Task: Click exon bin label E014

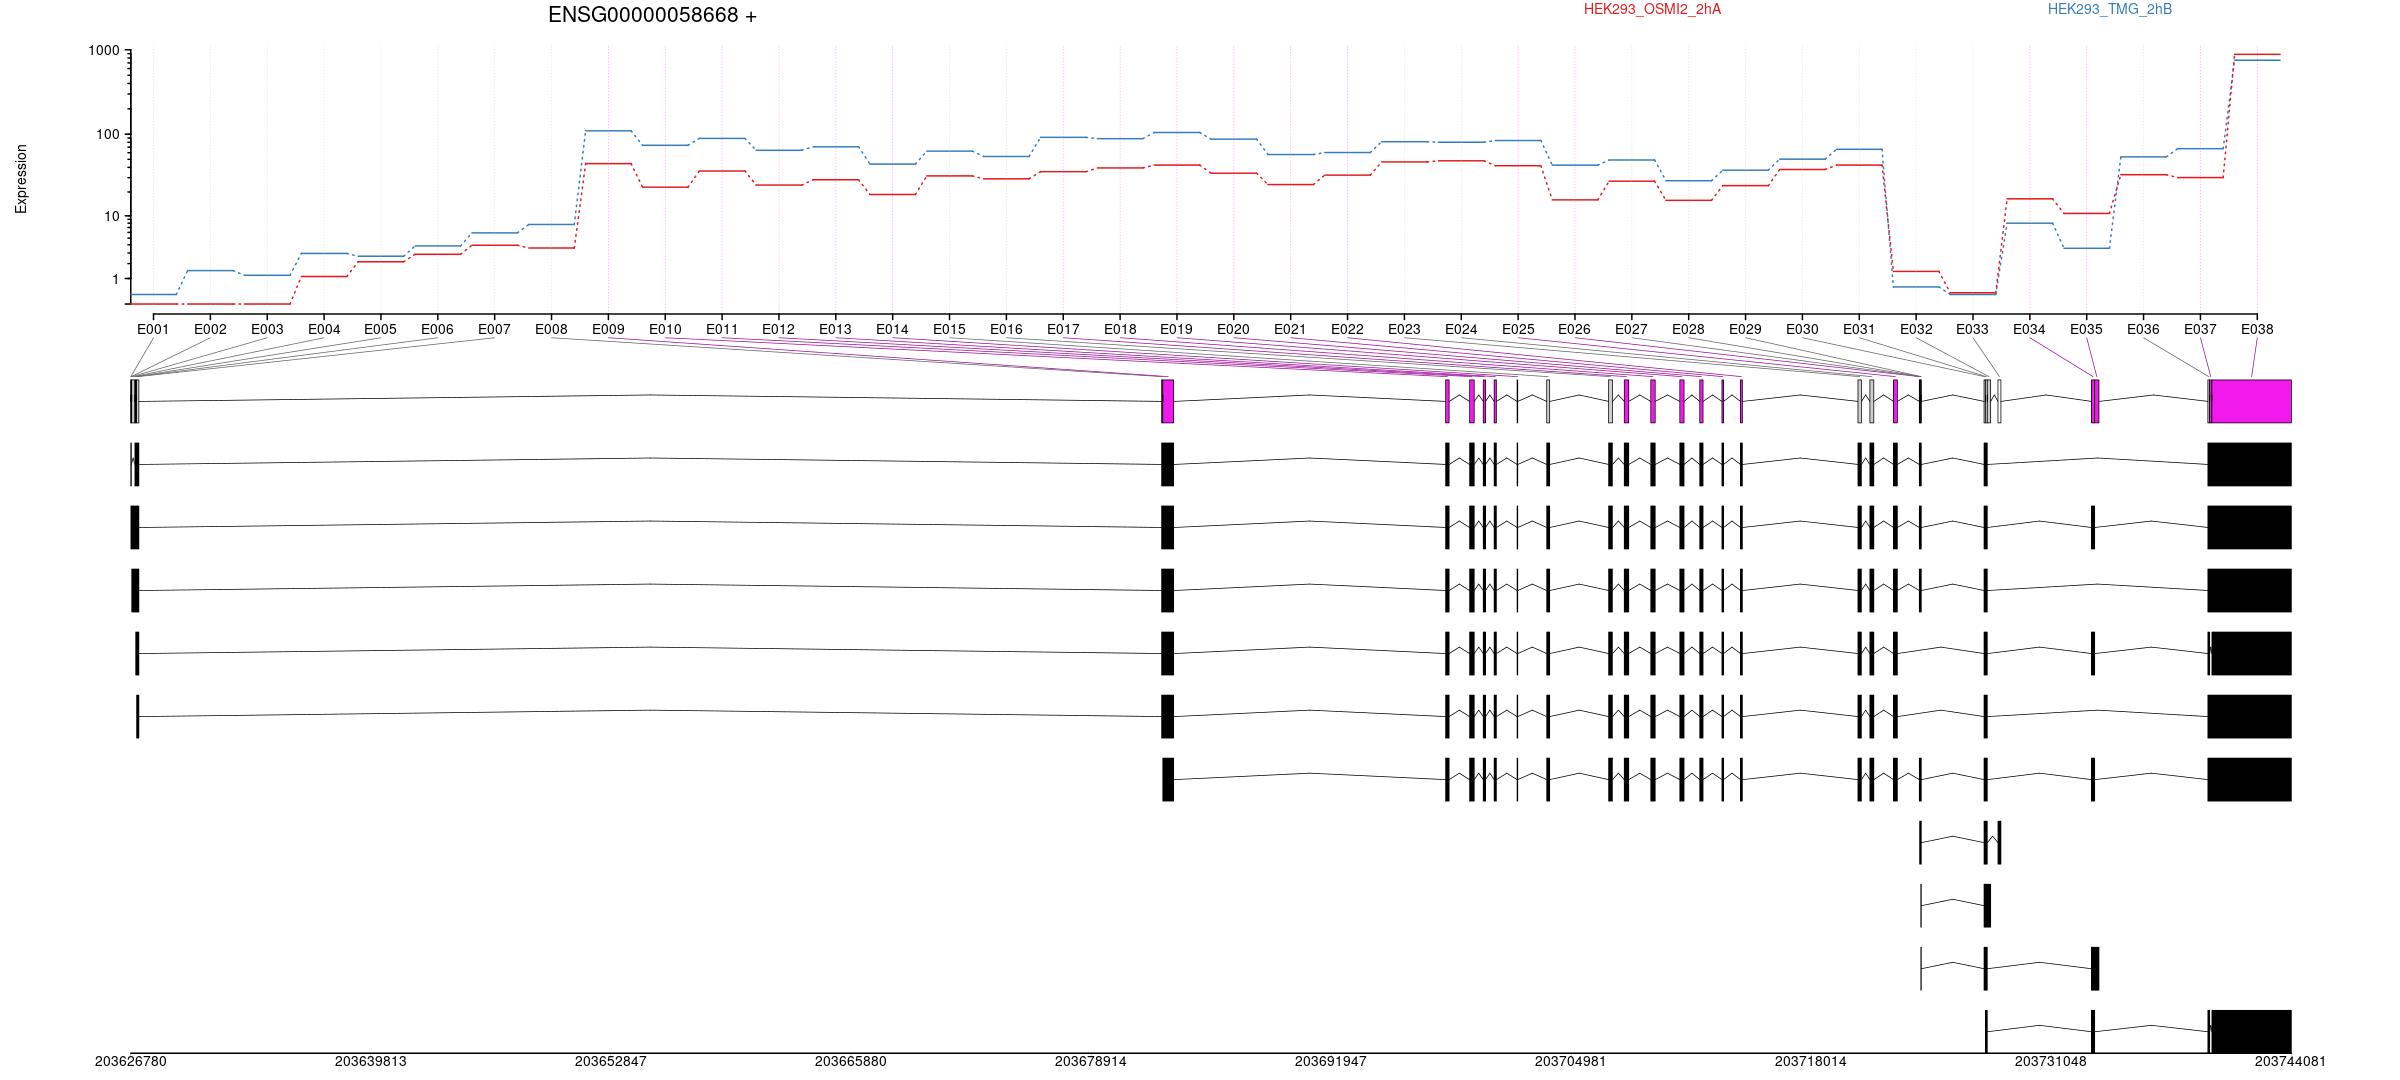Action: [x=892, y=329]
